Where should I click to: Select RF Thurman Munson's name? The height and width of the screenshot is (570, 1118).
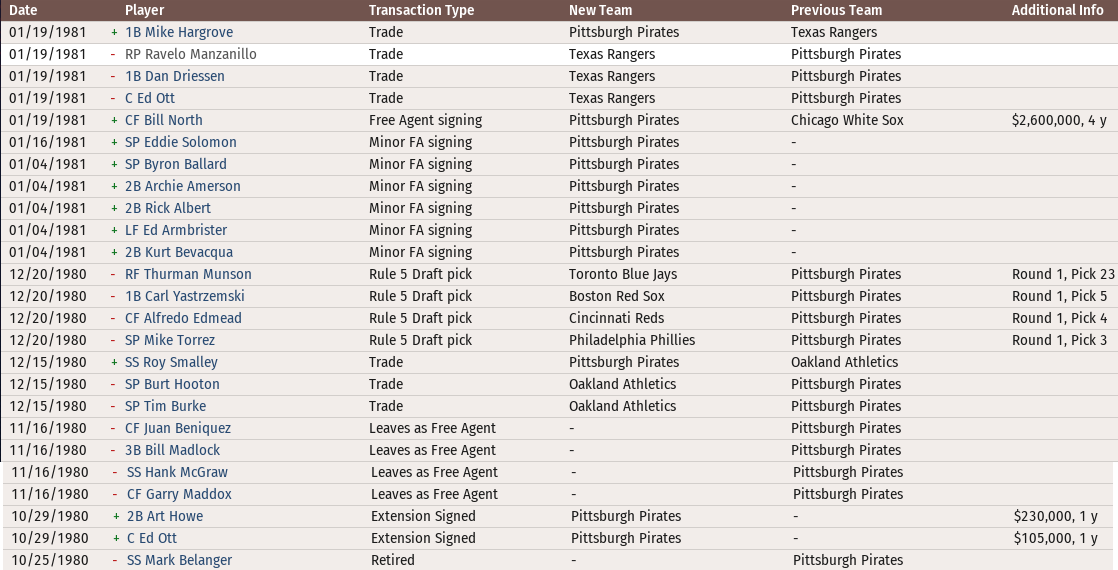[188, 274]
